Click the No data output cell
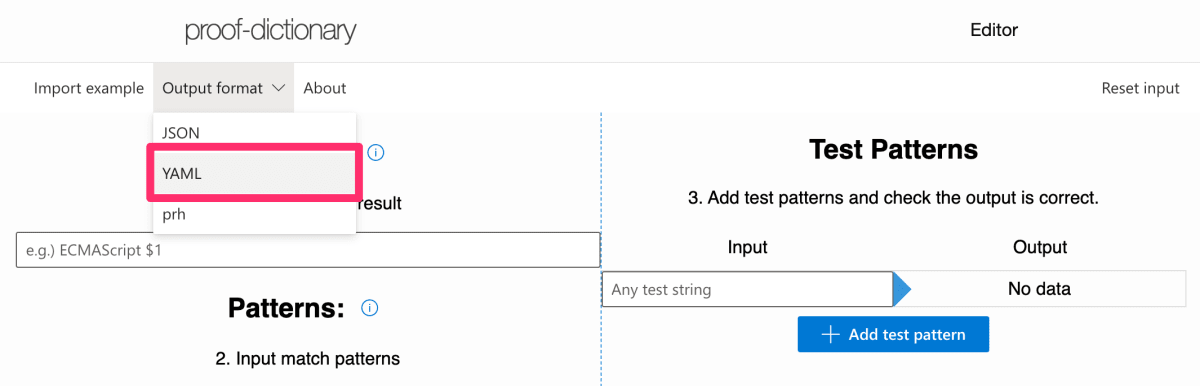 (1039, 290)
